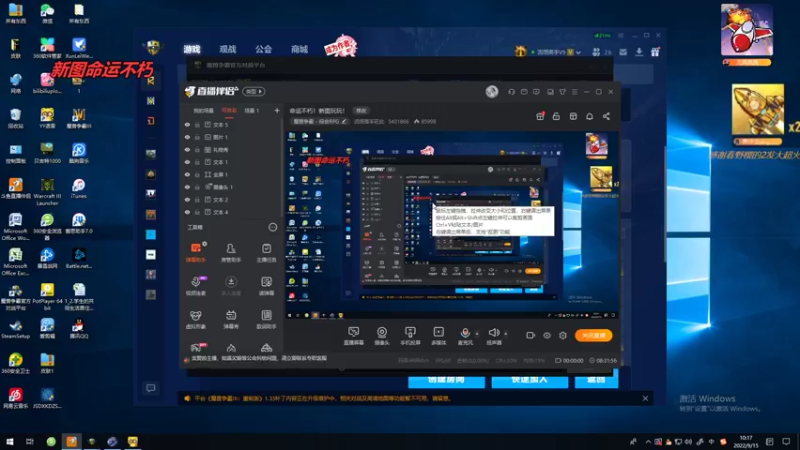Switch to 我的场景 tab

point(203,110)
